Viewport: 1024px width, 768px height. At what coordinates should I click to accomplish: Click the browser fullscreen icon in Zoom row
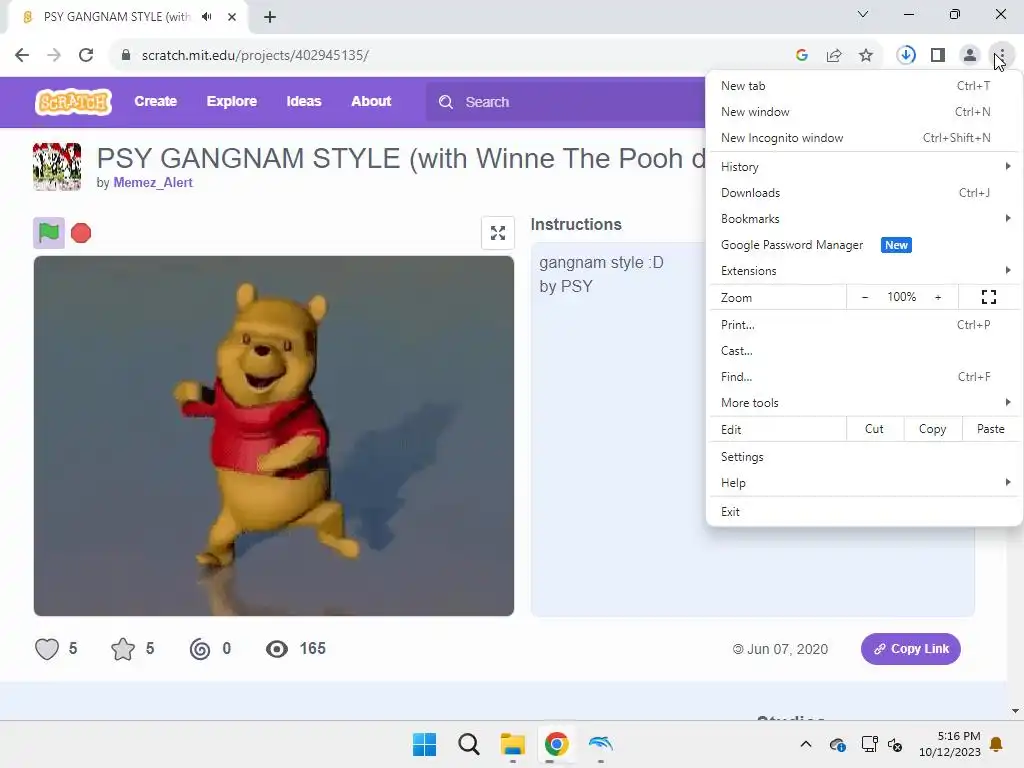pyautogui.click(x=989, y=297)
